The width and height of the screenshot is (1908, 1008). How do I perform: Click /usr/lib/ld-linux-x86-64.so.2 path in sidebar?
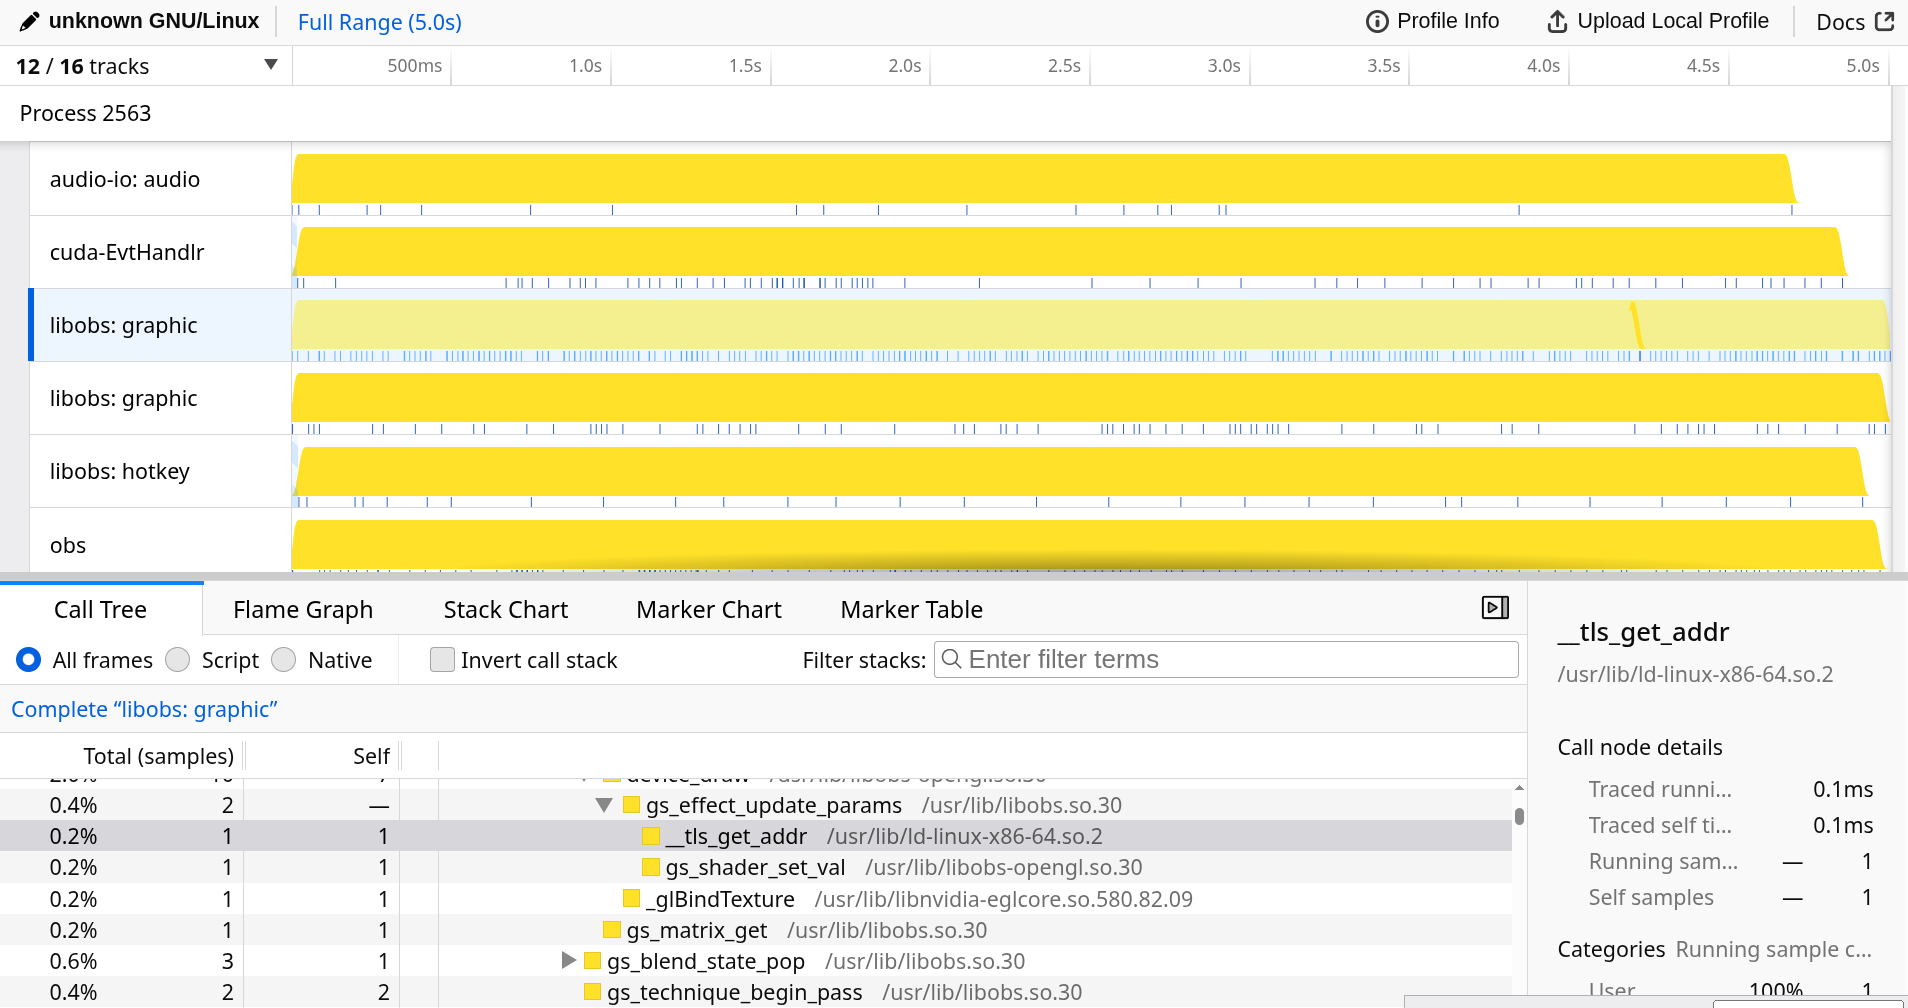coord(1695,675)
